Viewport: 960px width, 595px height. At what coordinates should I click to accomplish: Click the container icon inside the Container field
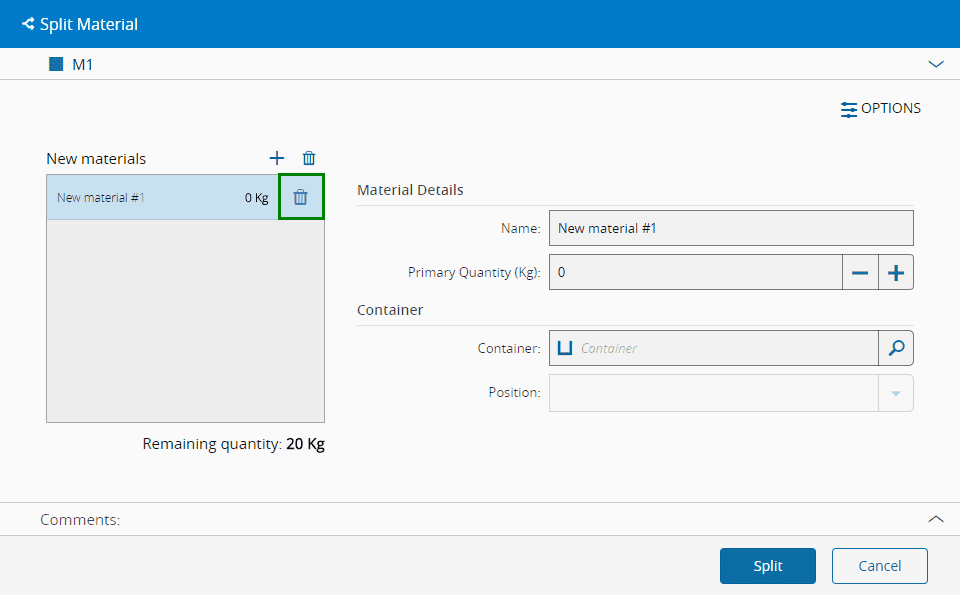point(565,348)
